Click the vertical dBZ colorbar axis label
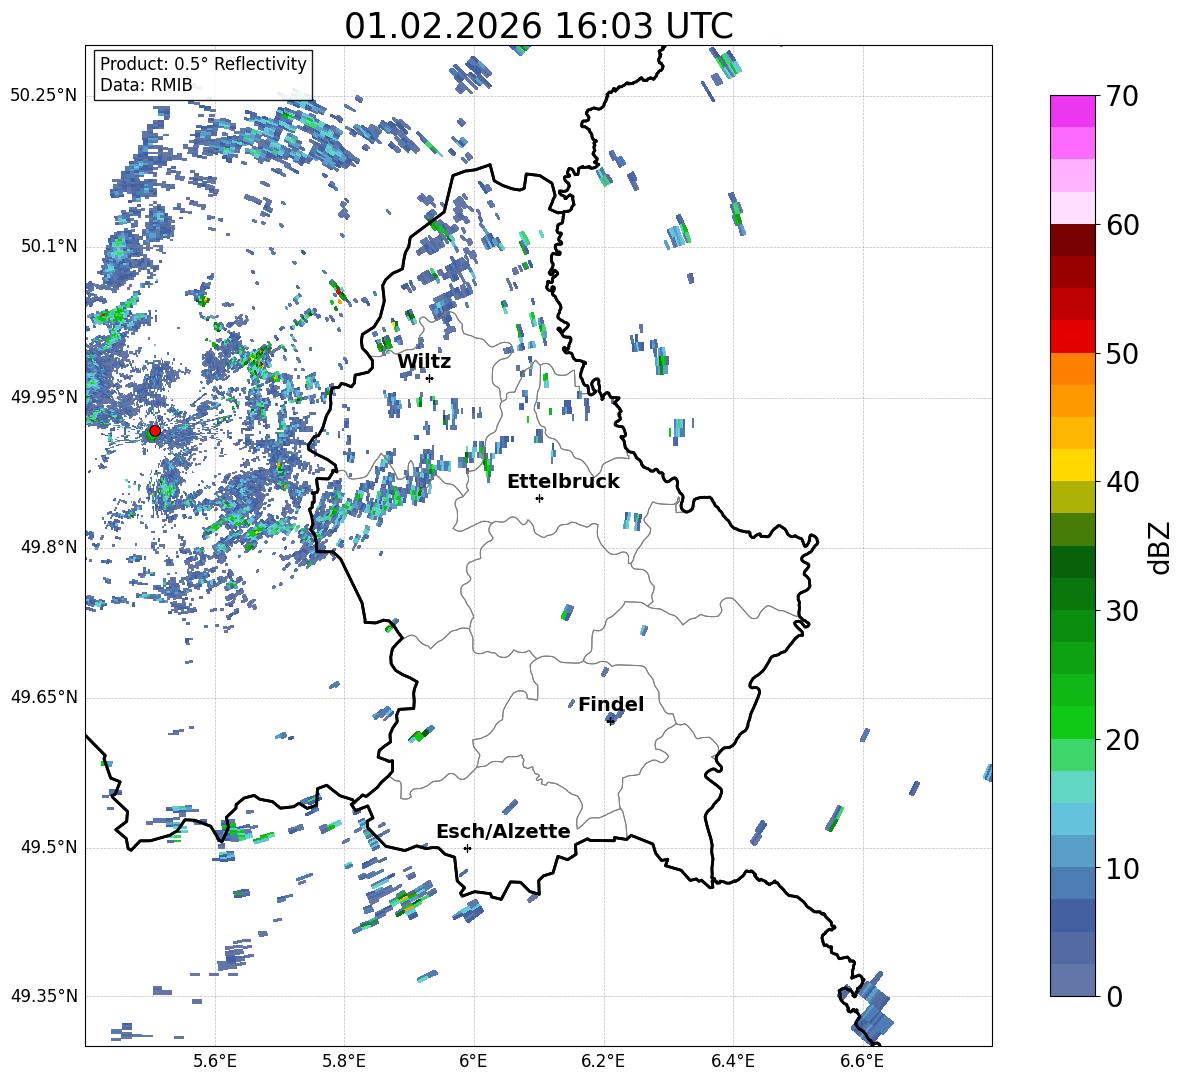The width and height of the screenshot is (1184, 1081). (x=1160, y=547)
